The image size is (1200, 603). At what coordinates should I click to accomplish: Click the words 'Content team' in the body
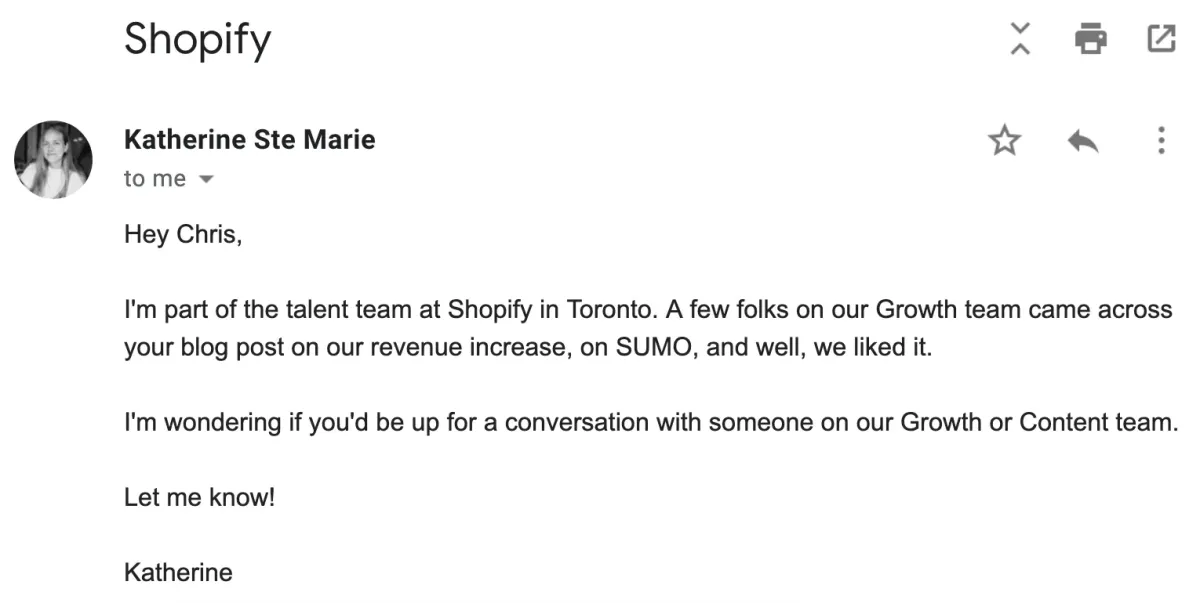coord(1096,422)
